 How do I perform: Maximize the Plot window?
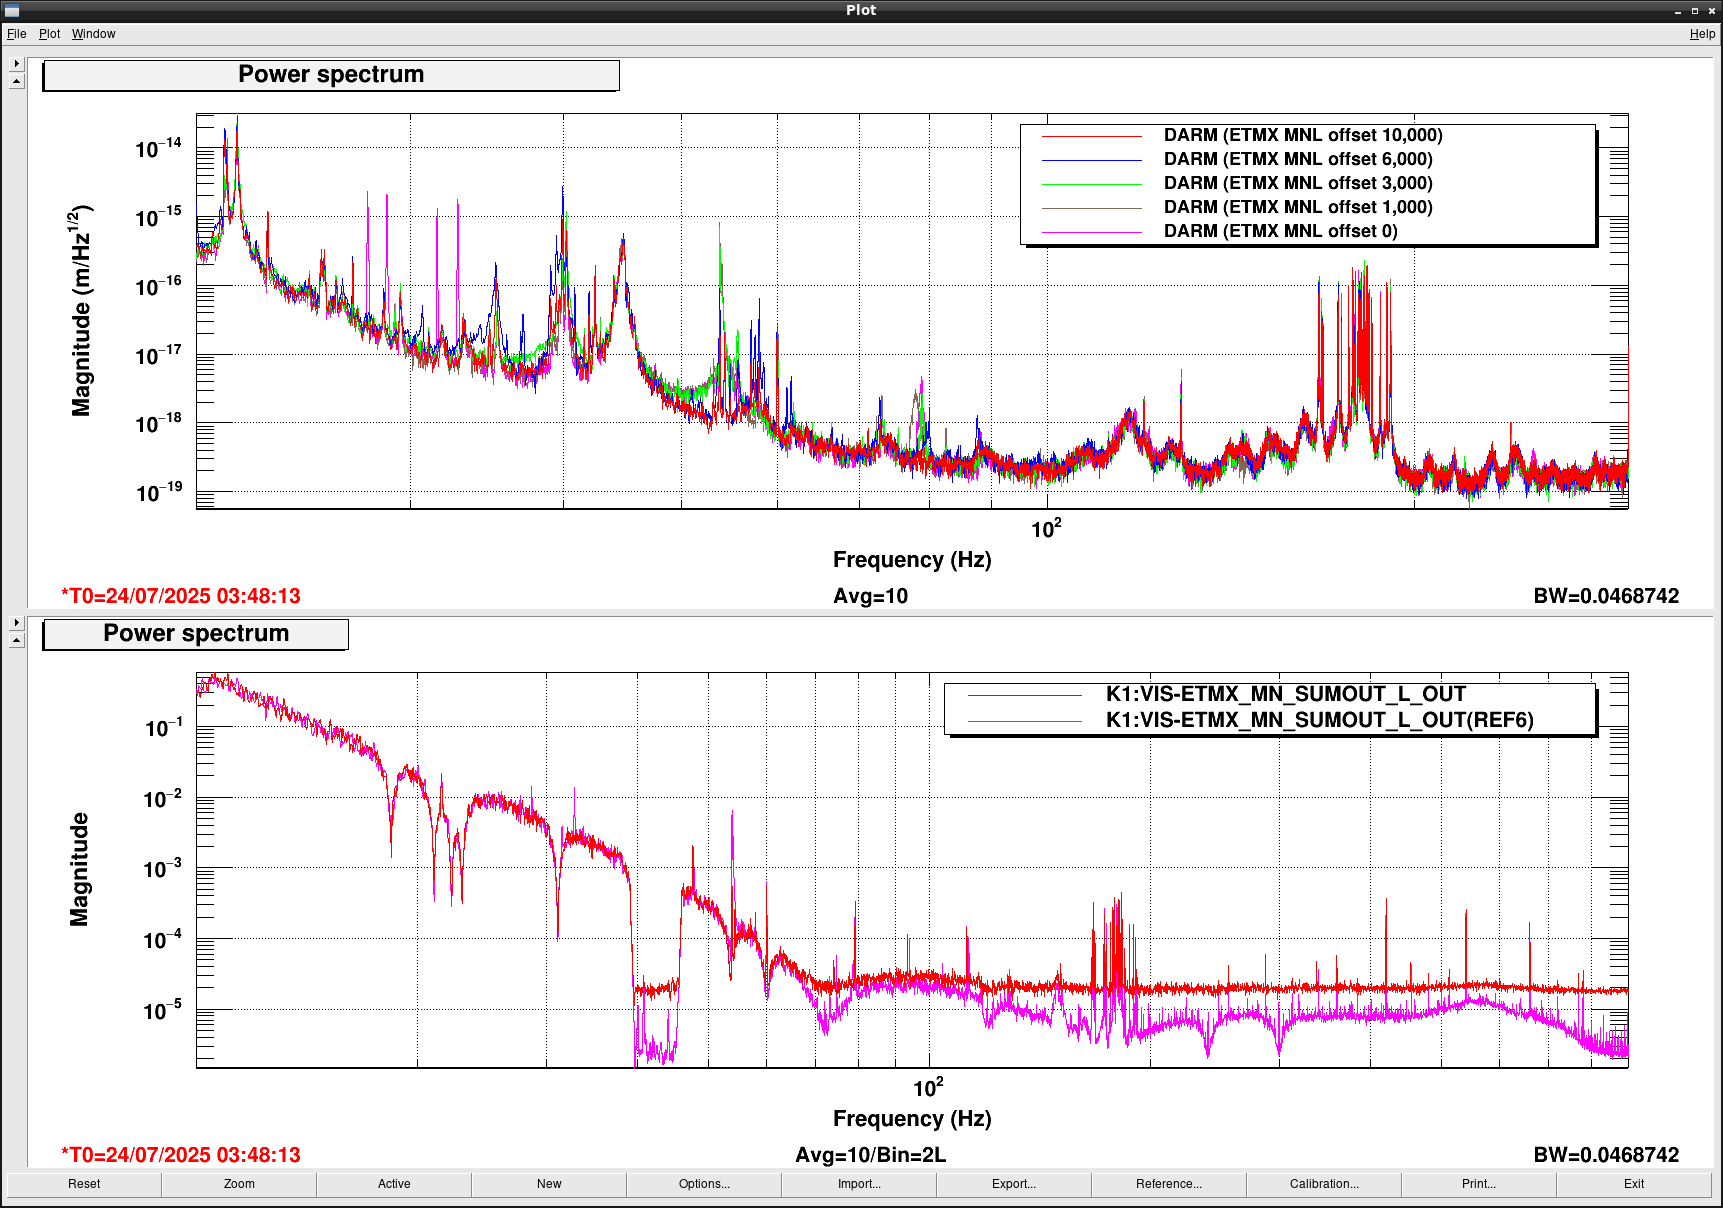(1694, 11)
